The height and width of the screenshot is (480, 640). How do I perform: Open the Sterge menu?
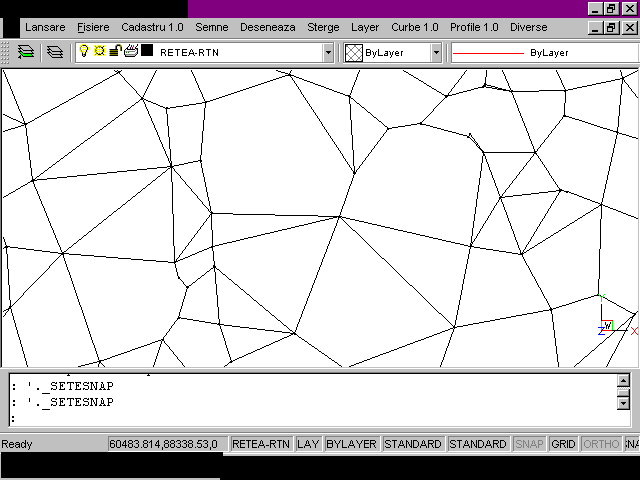pyautogui.click(x=323, y=27)
